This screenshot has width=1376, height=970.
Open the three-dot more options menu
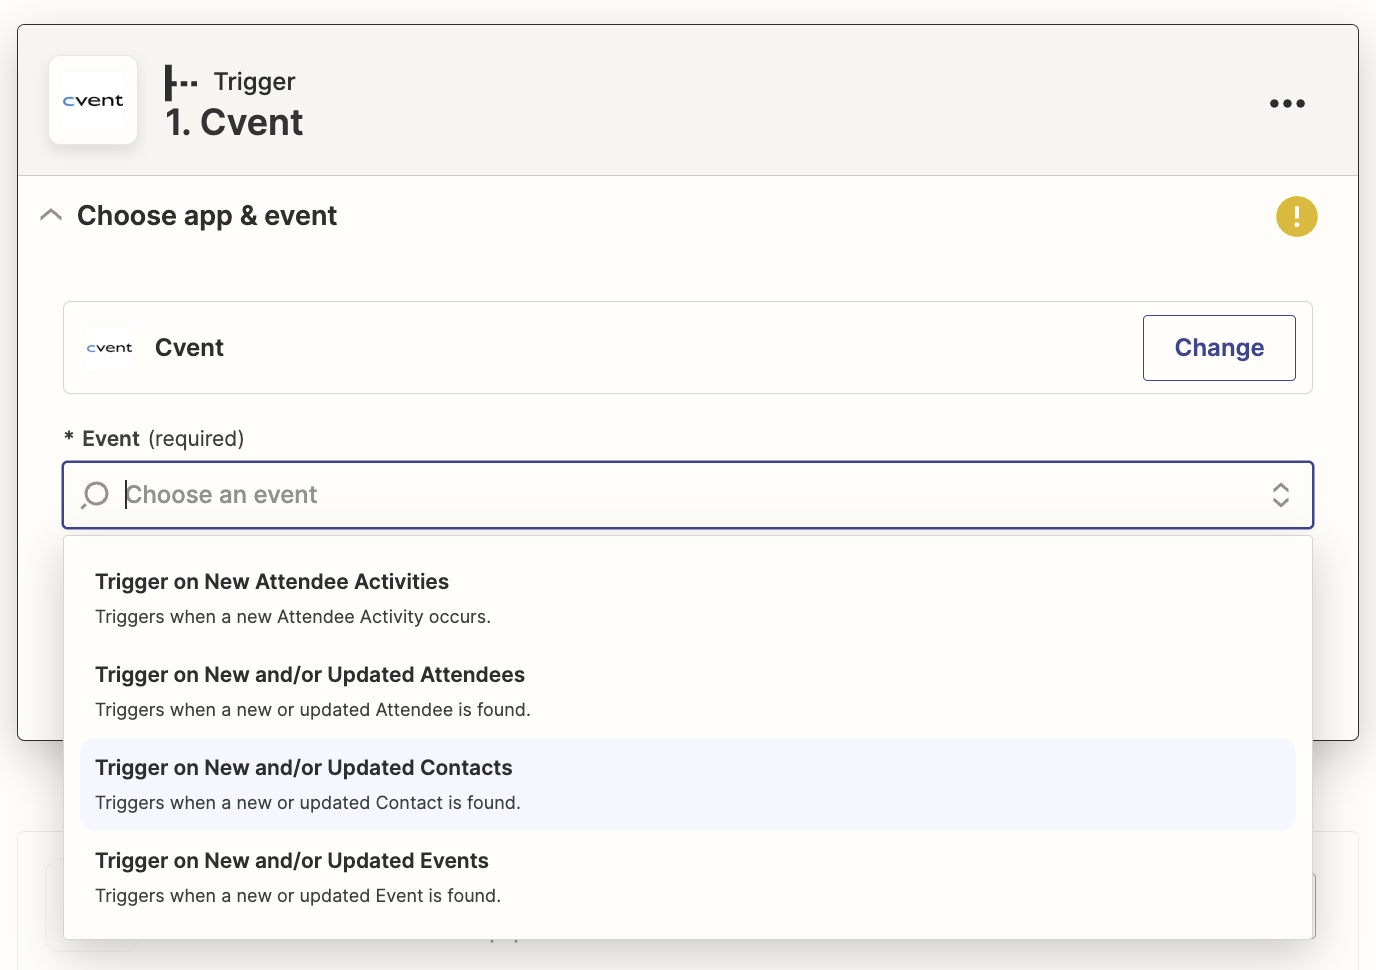point(1287,103)
